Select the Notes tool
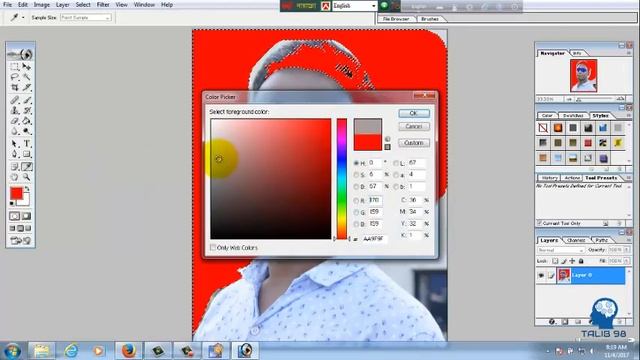The width and height of the screenshot is (640, 360). [x=15, y=167]
